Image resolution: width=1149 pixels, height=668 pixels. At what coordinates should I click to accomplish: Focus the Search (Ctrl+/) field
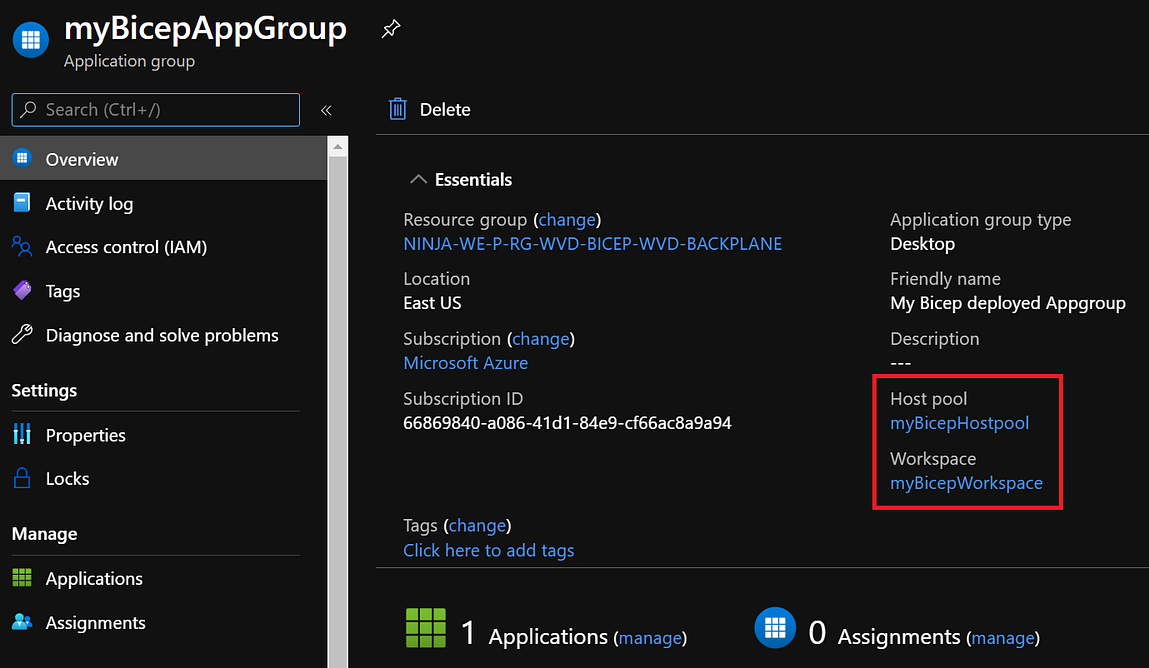click(x=155, y=110)
